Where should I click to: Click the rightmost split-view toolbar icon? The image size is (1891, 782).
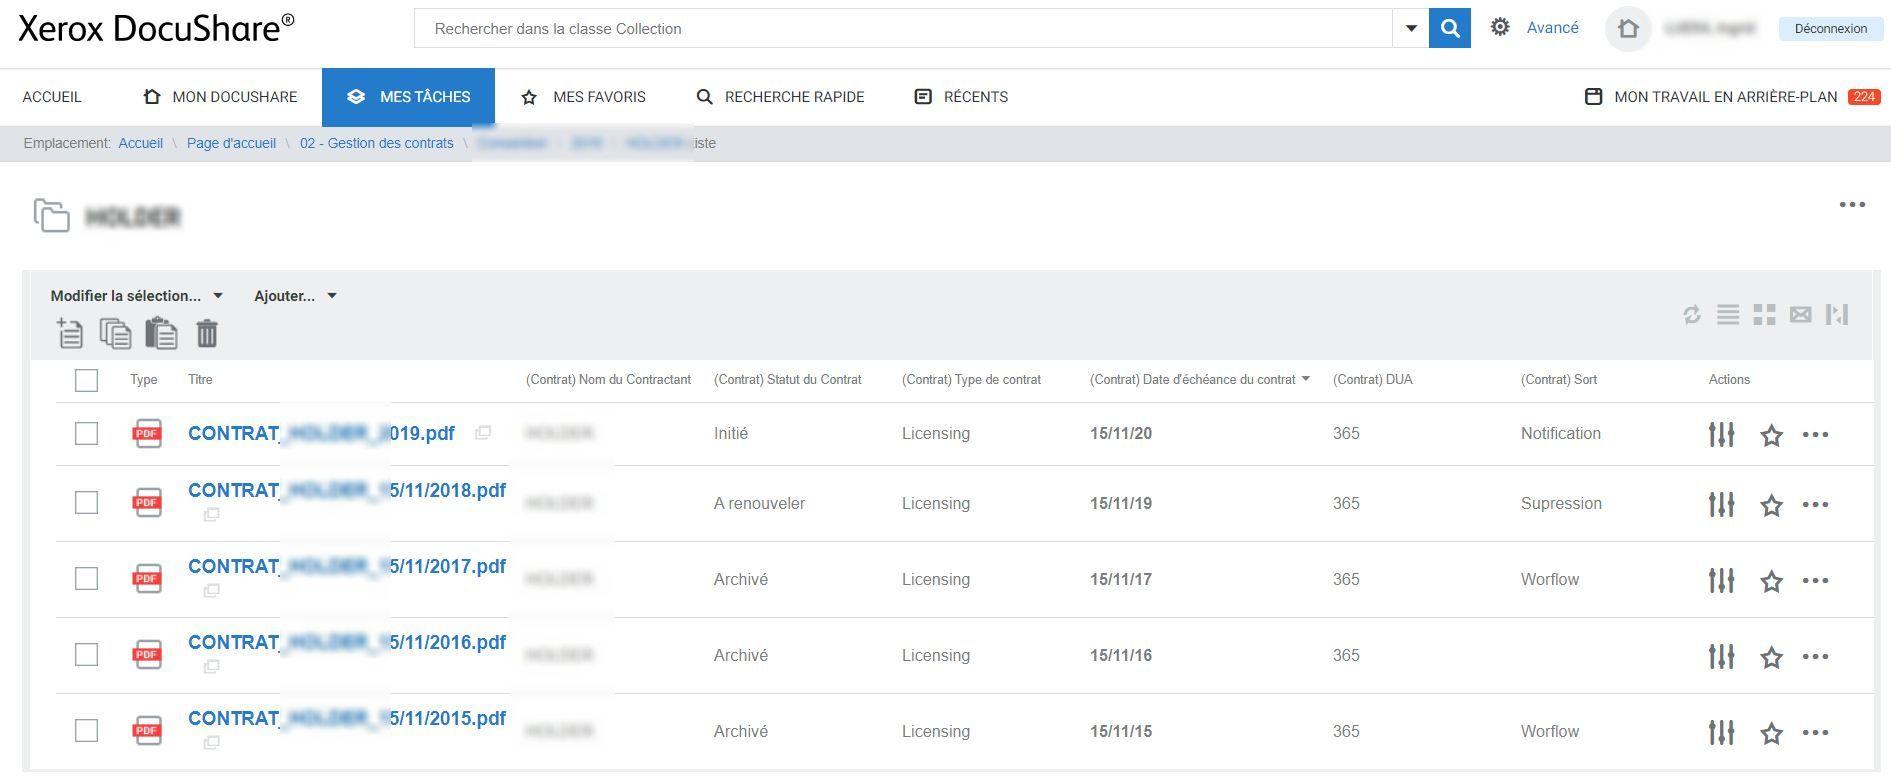pyautogui.click(x=1837, y=315)
